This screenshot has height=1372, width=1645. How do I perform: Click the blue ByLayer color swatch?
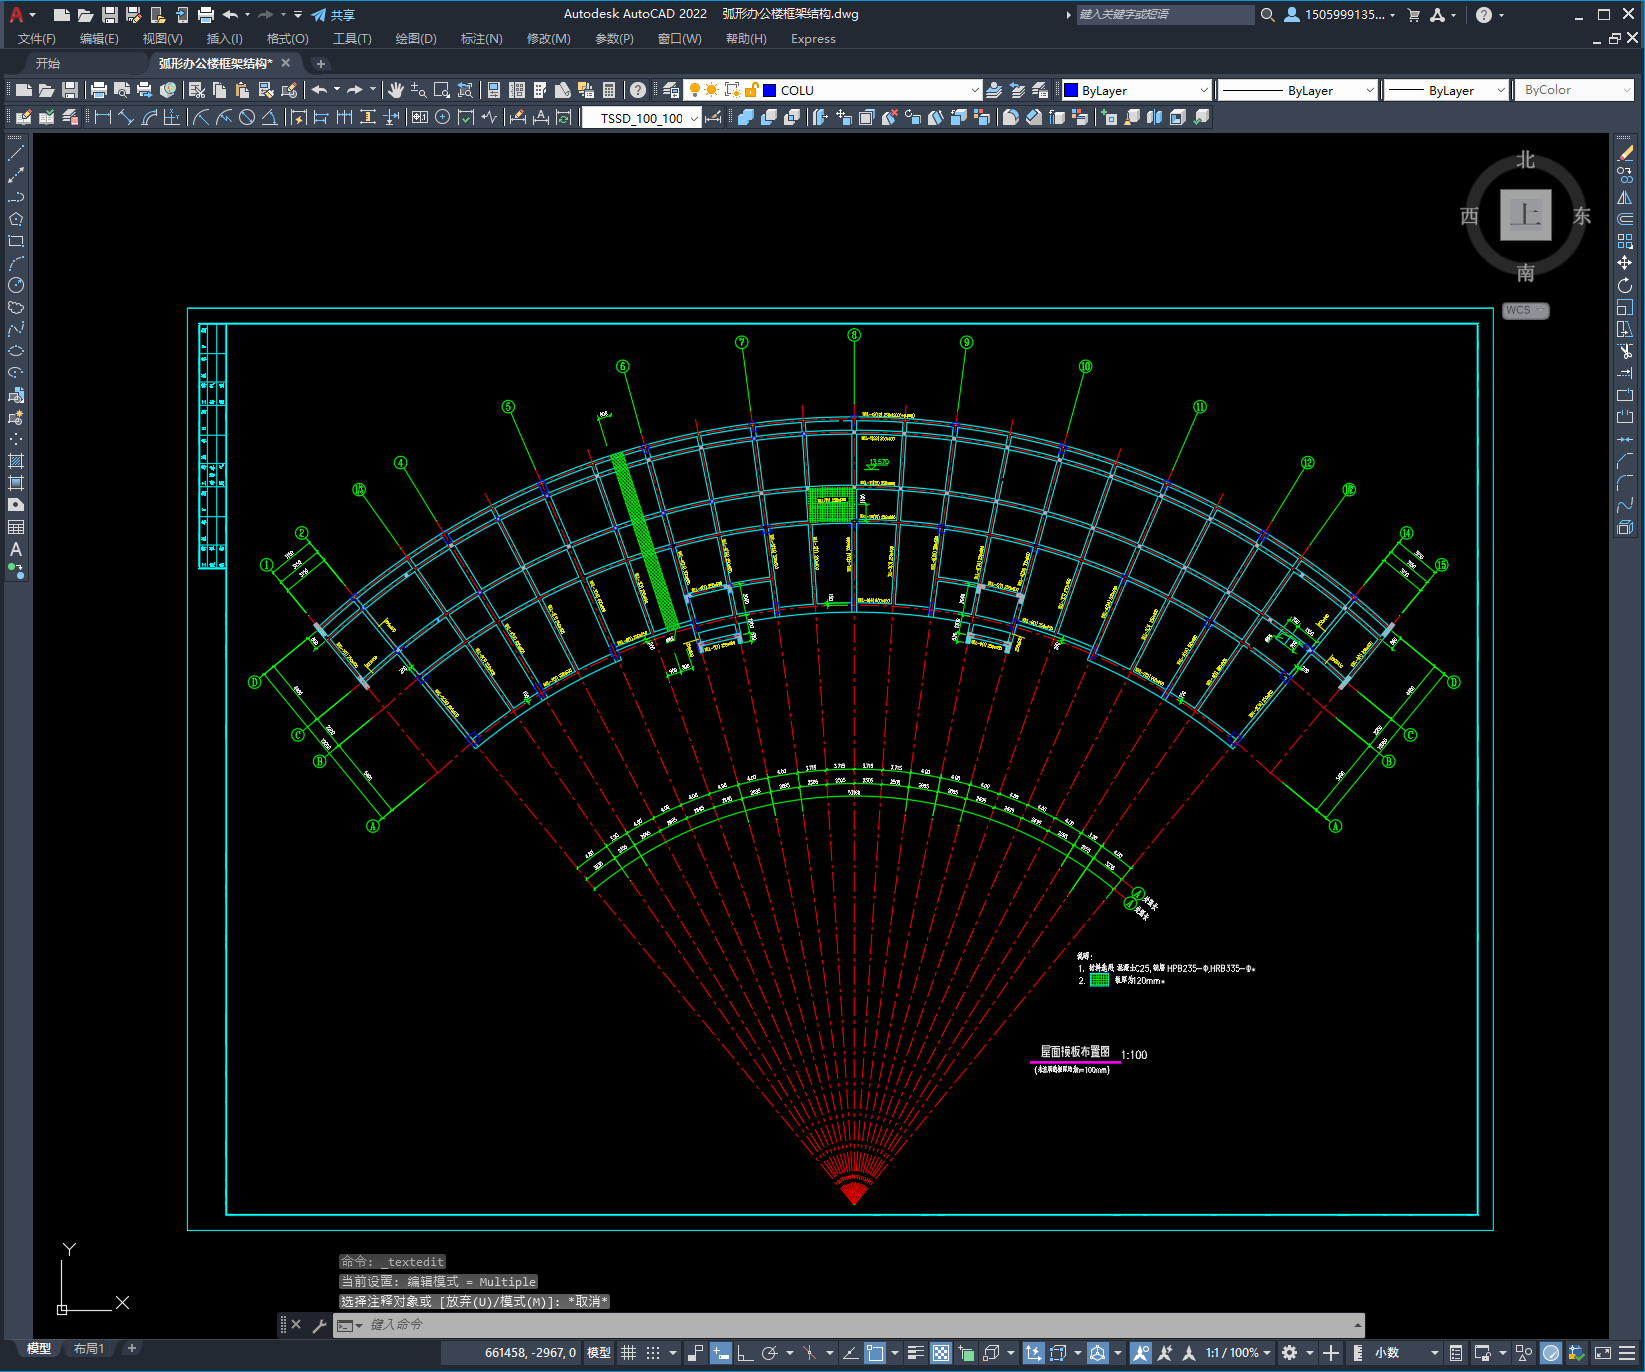click(1072, 90)
